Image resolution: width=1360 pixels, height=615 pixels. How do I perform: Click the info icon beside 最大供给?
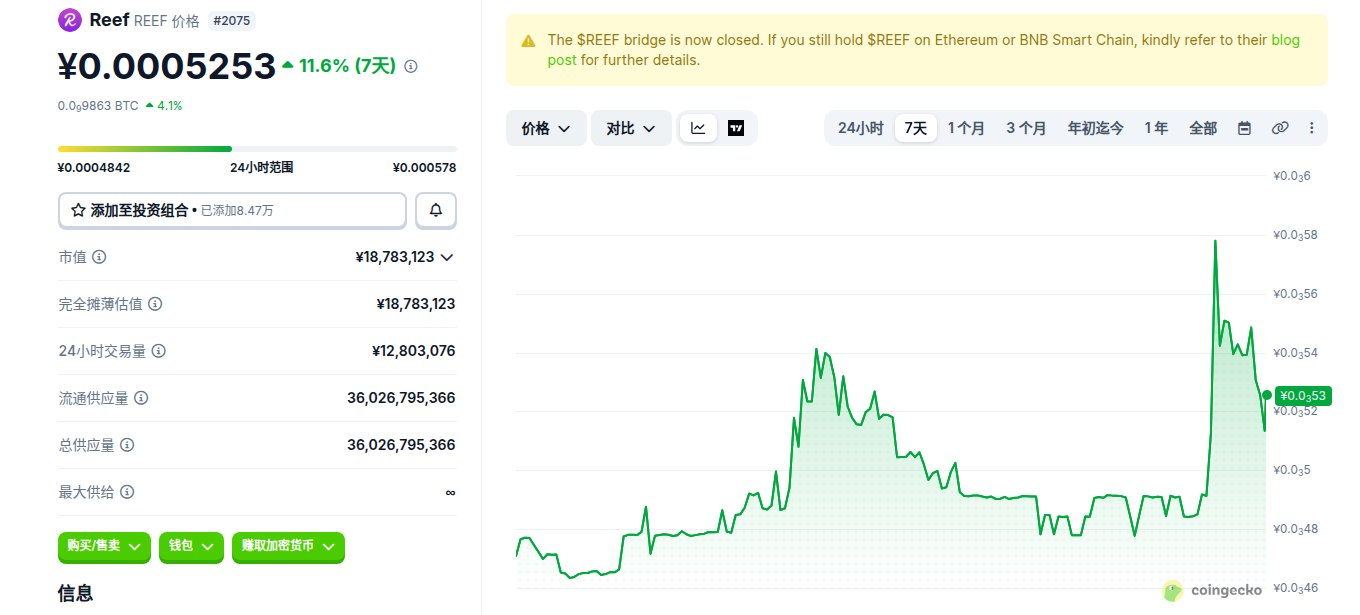pyautogui.click(x=127, y=492)
